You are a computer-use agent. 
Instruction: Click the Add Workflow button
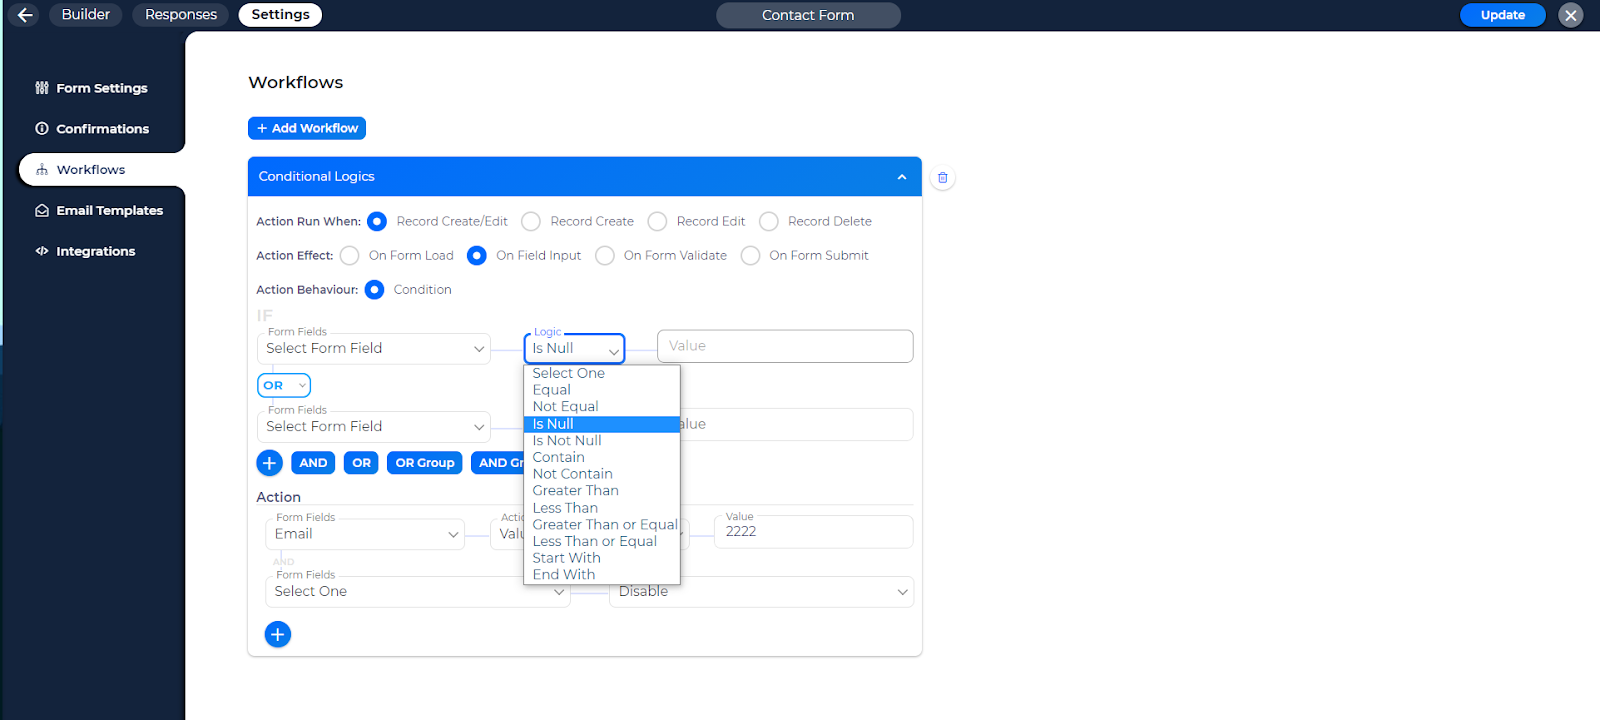(x=307, y=128)
